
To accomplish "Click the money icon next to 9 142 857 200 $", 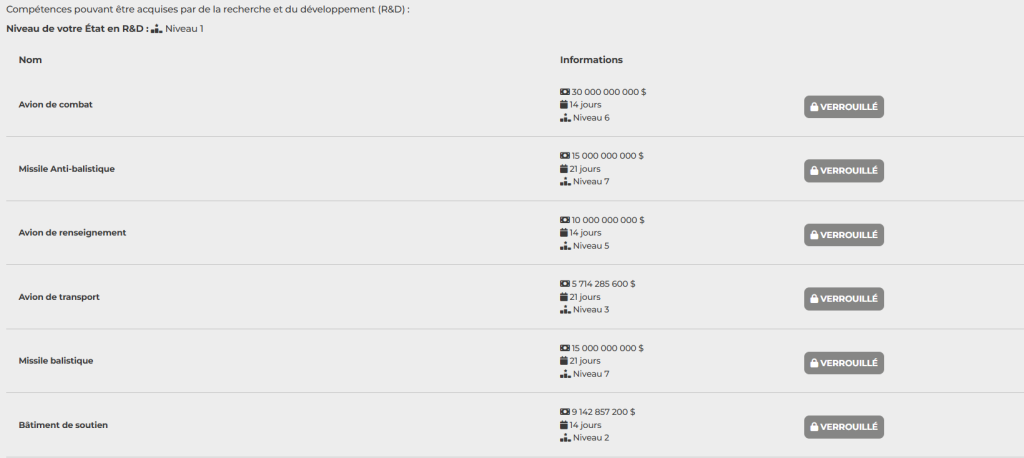I will pos(565,412).
